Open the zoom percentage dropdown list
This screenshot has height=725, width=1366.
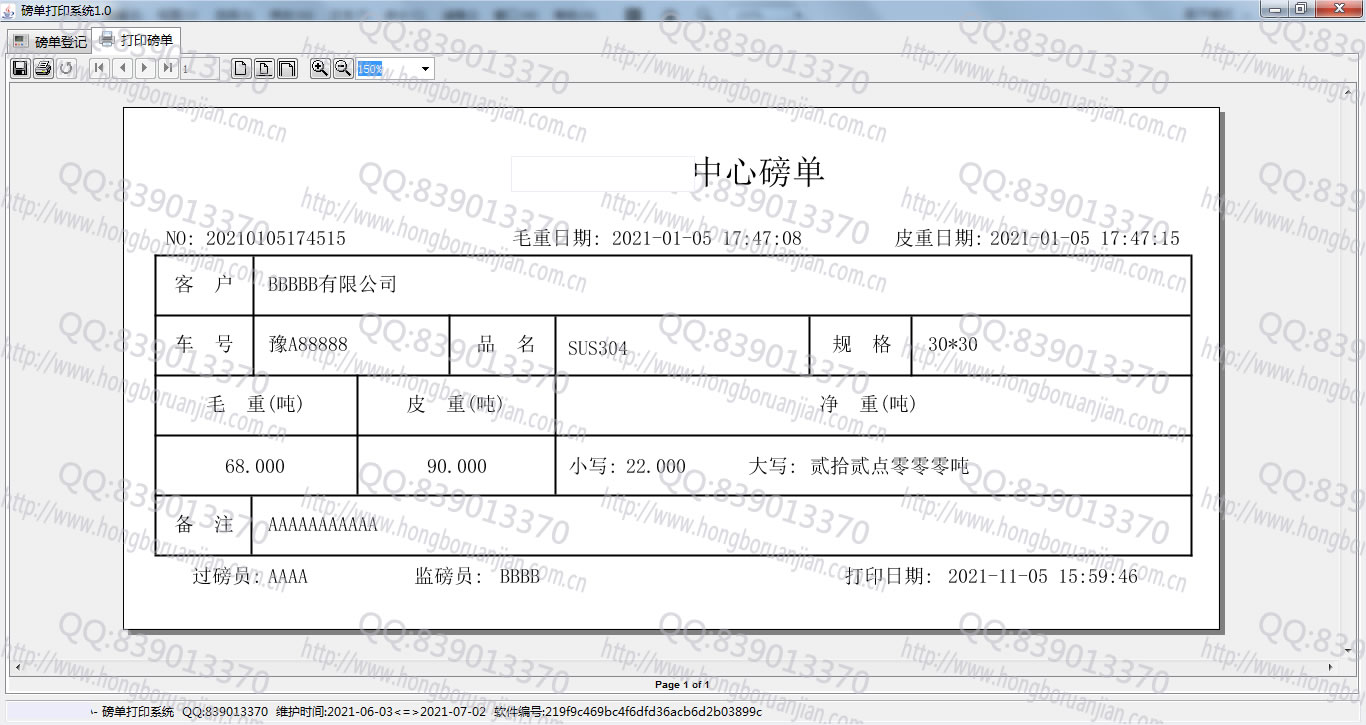(x=424, y=69)
